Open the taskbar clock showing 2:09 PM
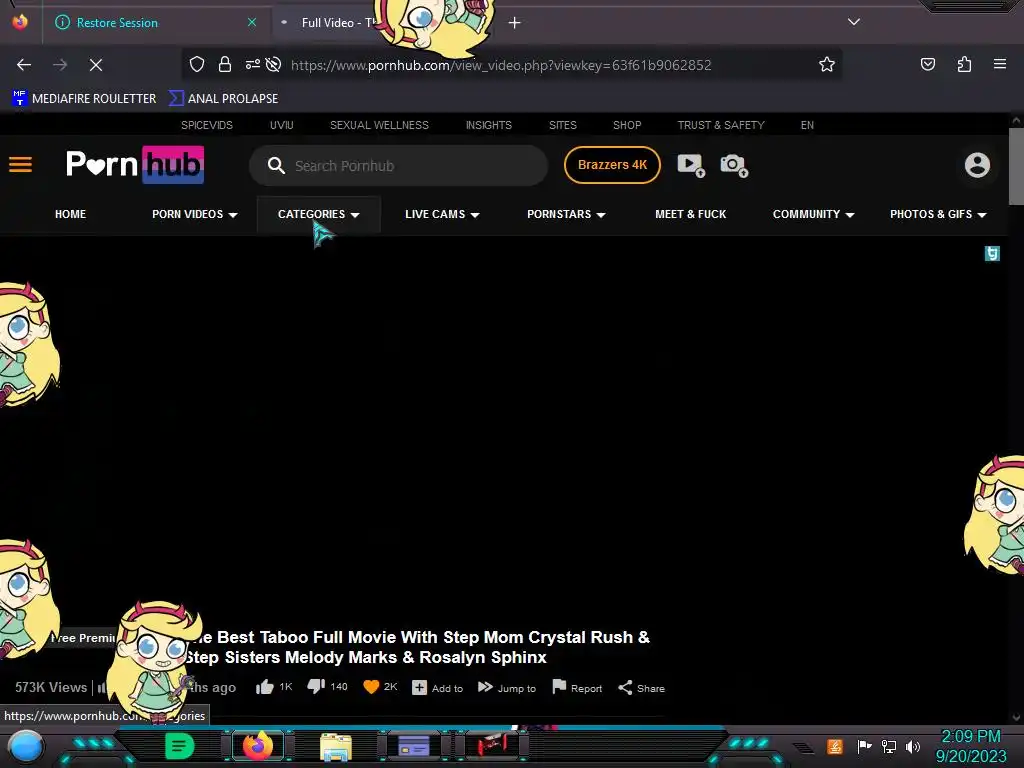The width and height of the screenshot is (1024, 768). 970,746
